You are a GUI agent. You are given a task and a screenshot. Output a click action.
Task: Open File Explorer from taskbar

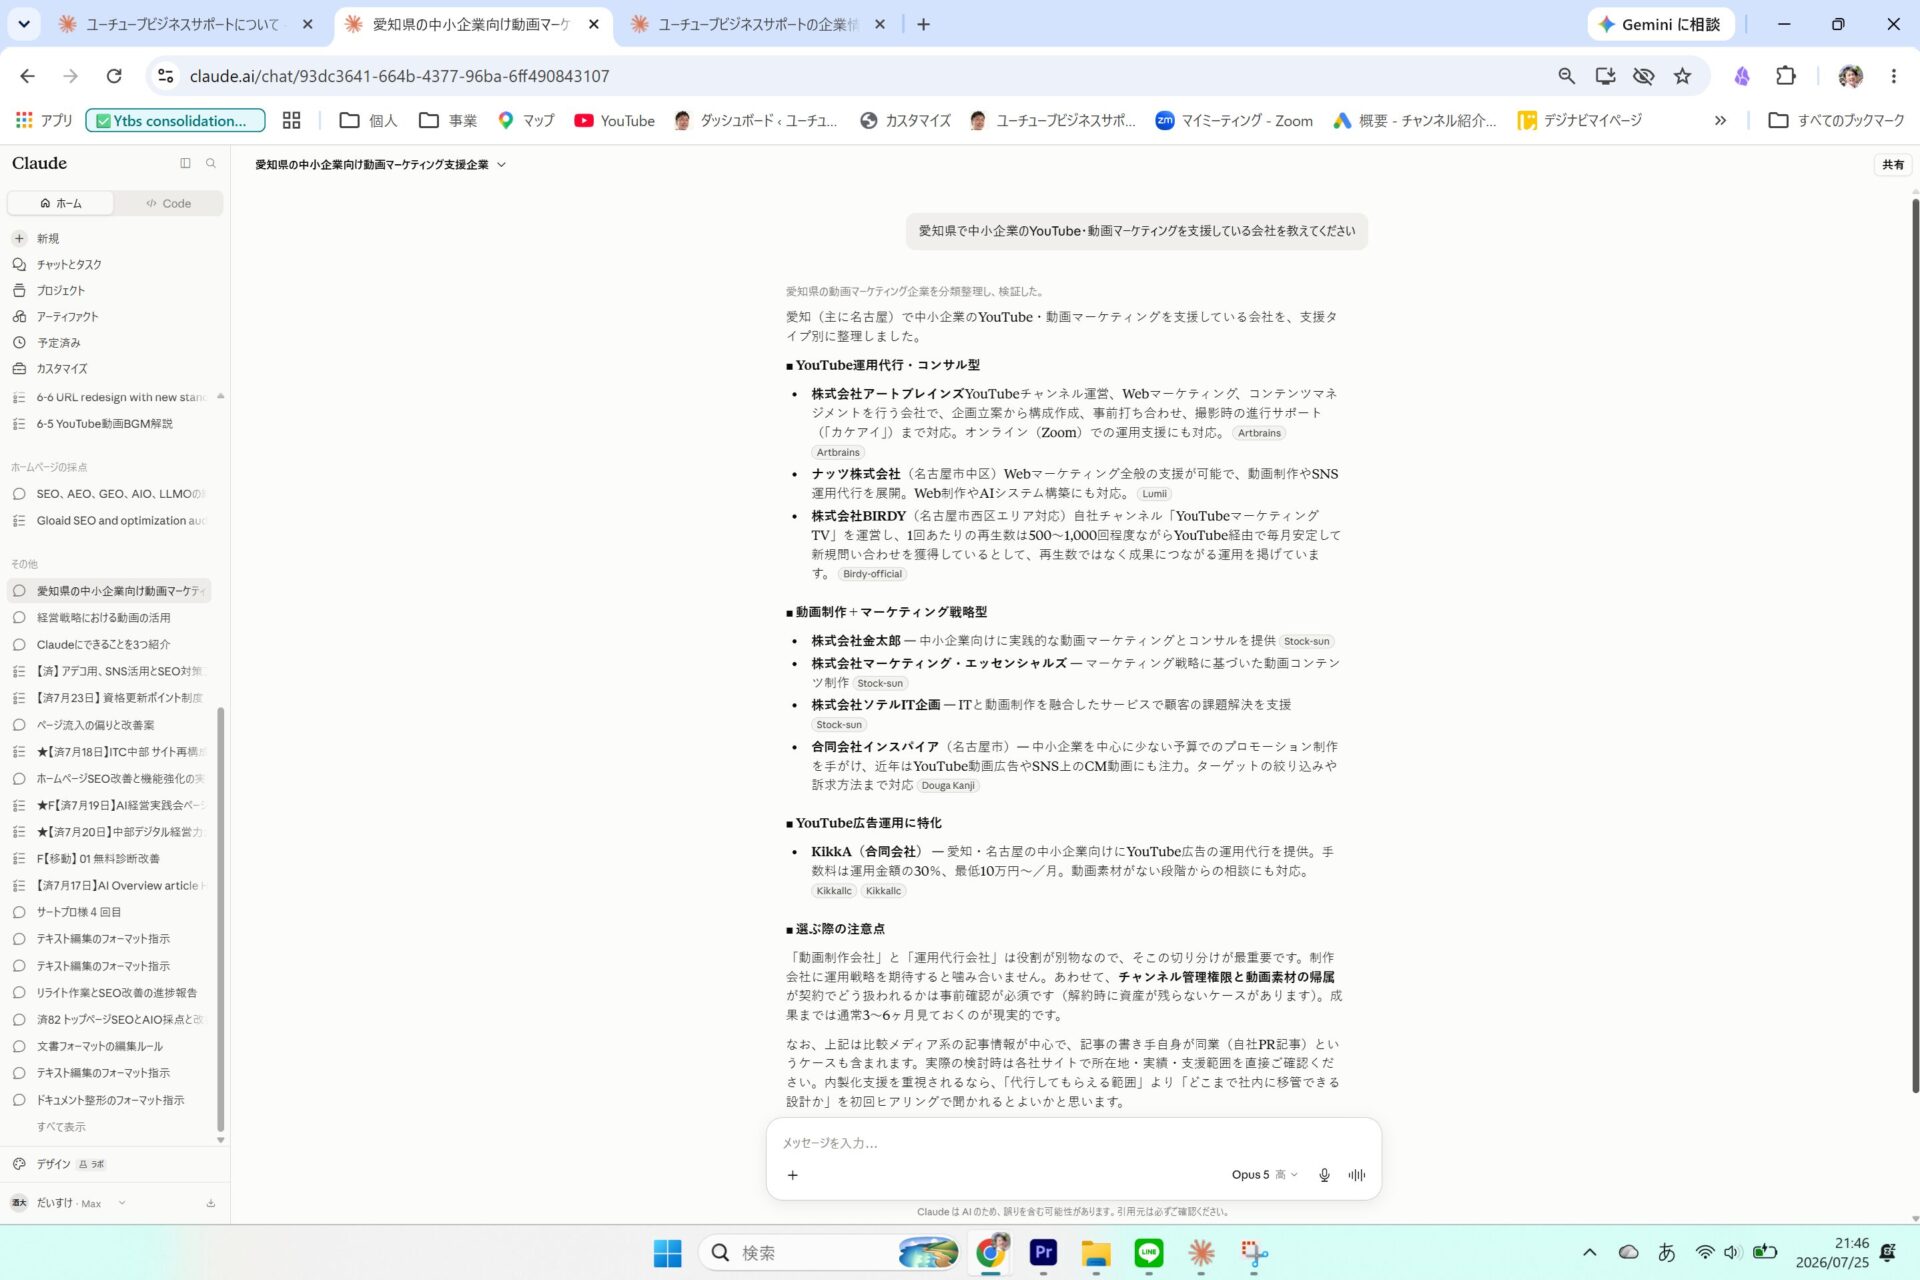pyautogui.click(x=1096, y=1252)
